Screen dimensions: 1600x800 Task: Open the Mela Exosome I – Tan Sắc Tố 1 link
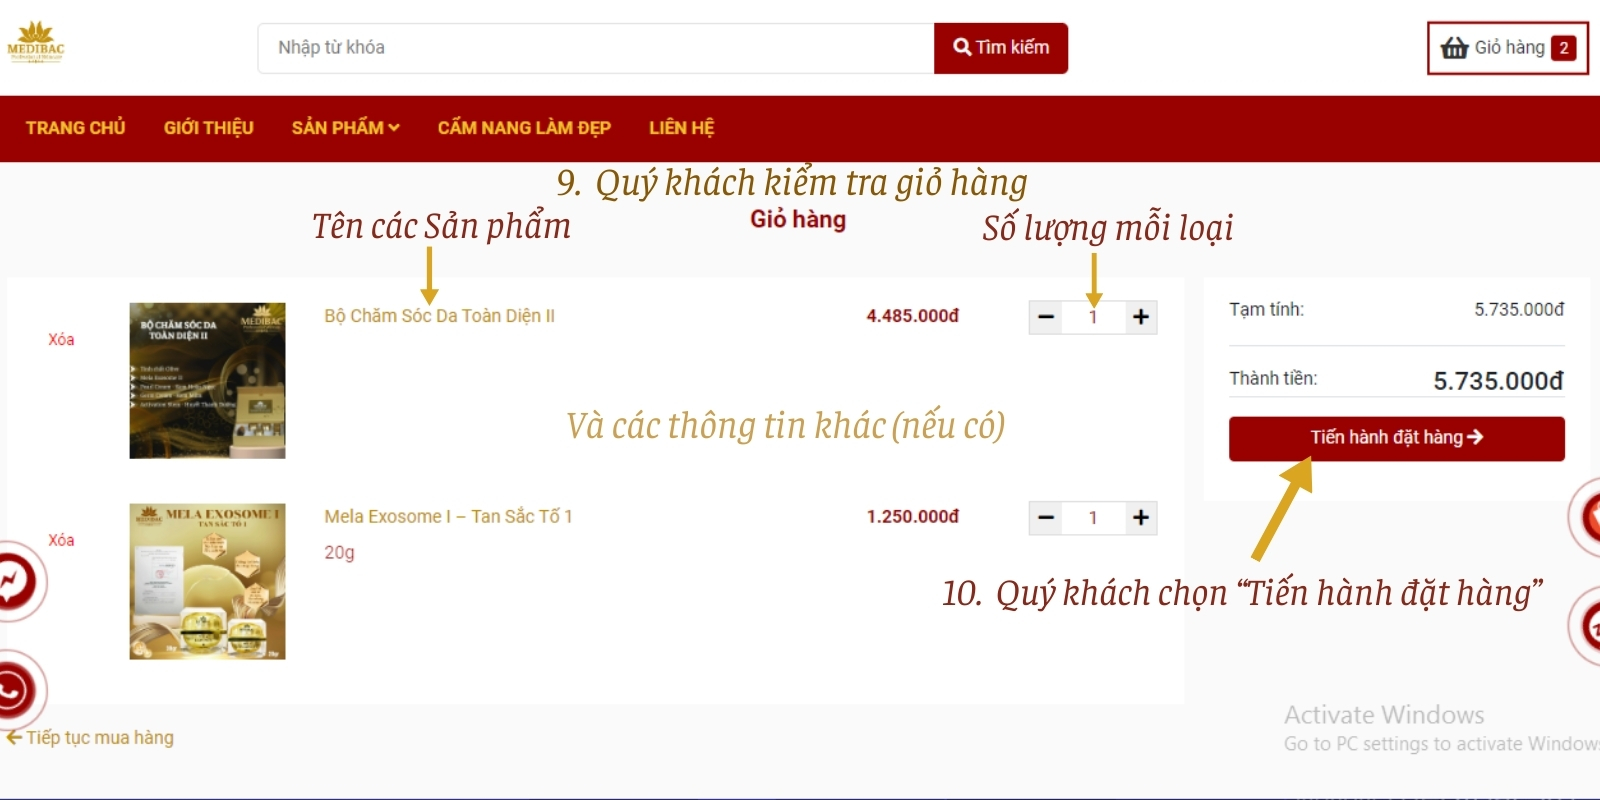[x=448, y=516]
